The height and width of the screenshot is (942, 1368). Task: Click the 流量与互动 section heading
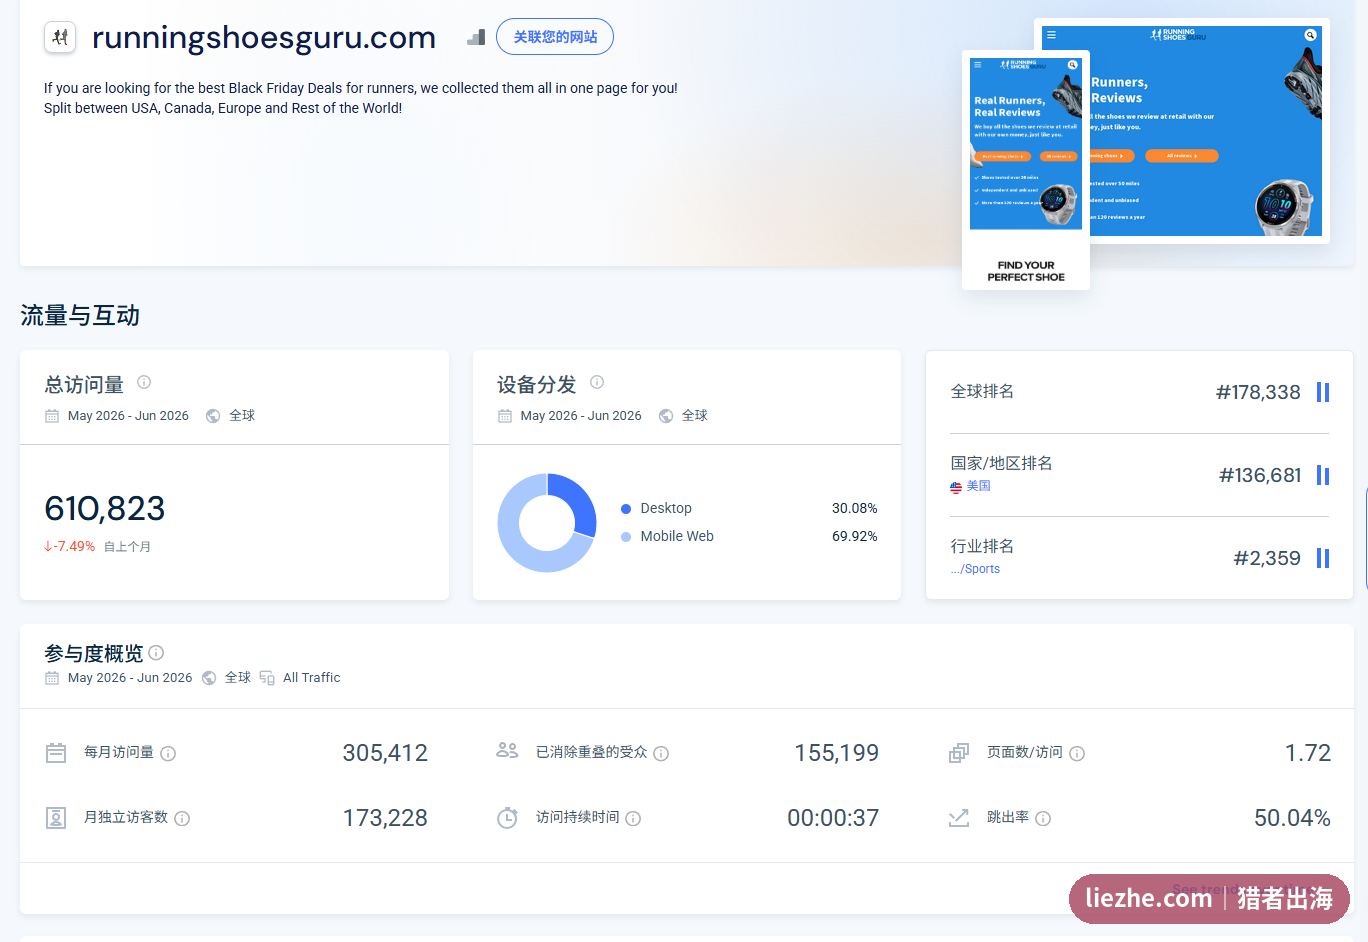point(80,316)
